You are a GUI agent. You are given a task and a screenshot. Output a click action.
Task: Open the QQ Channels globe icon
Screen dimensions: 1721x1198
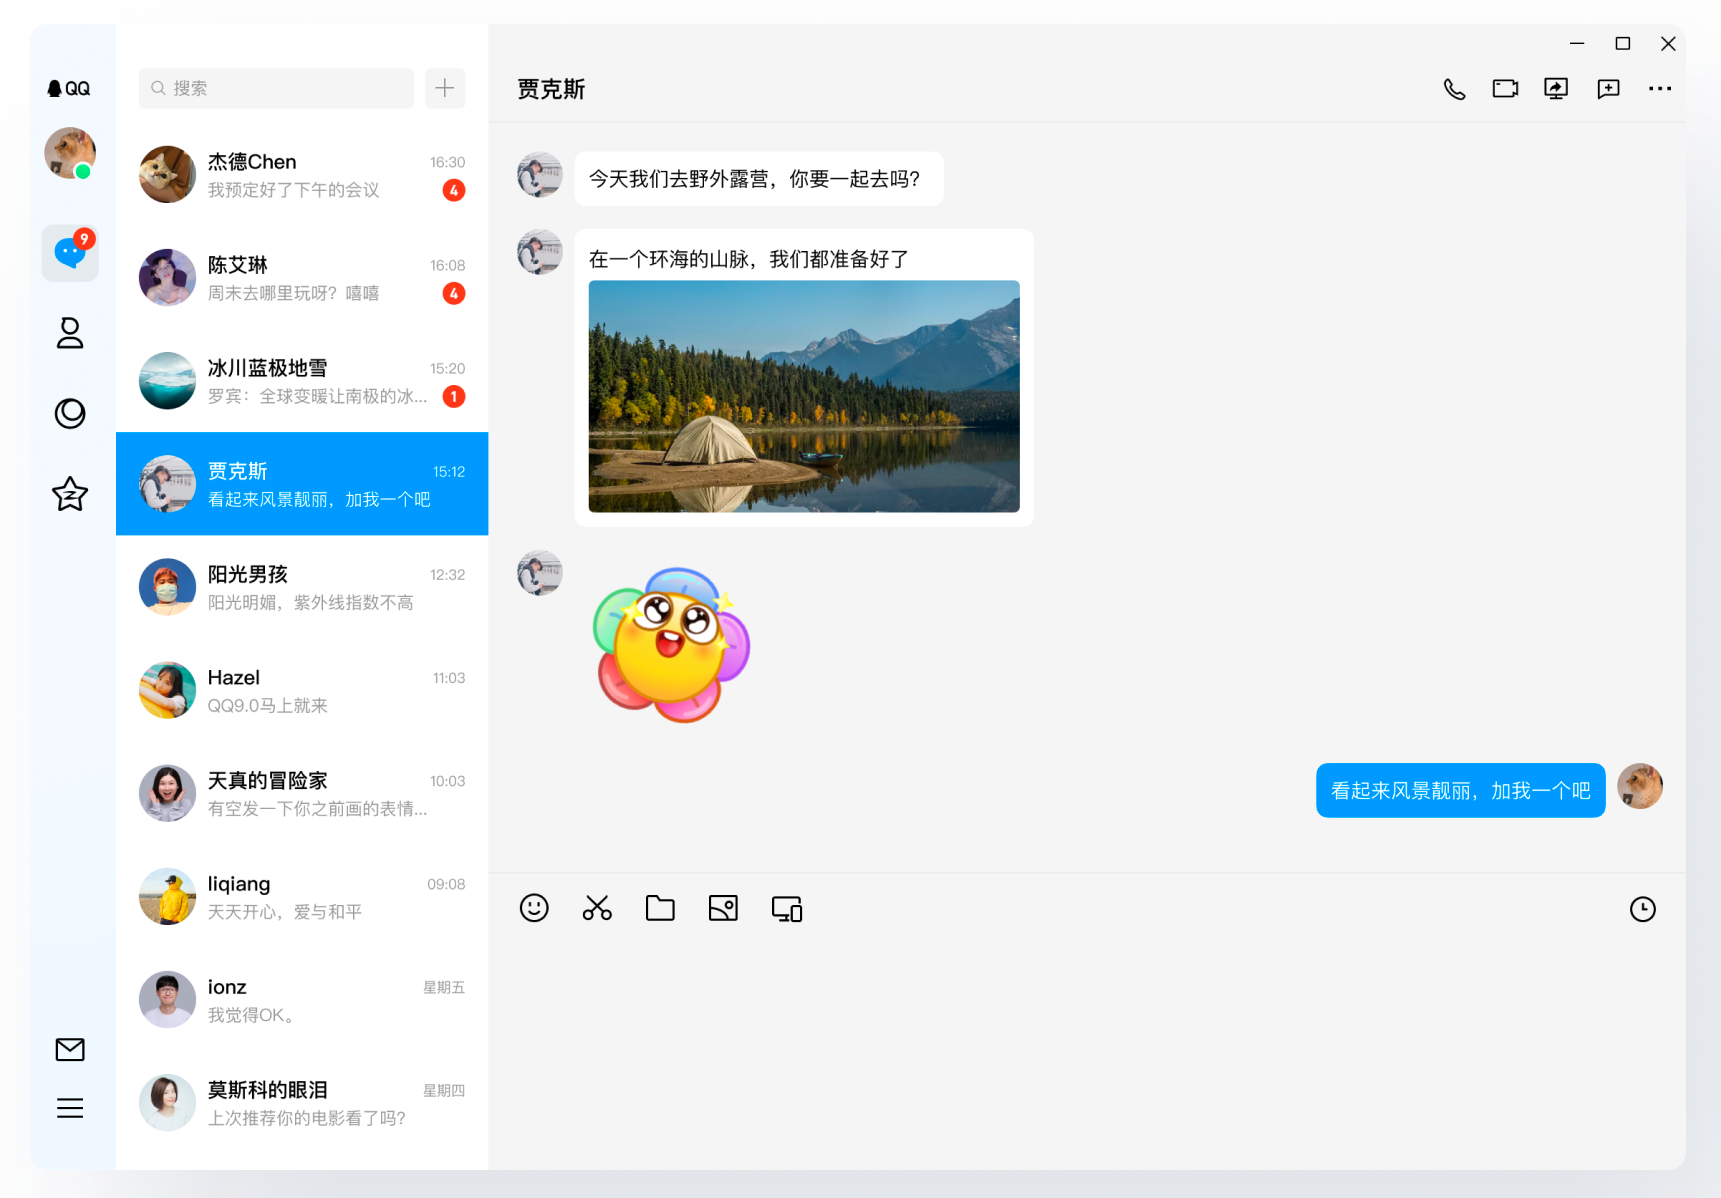(x=70, y=413)
